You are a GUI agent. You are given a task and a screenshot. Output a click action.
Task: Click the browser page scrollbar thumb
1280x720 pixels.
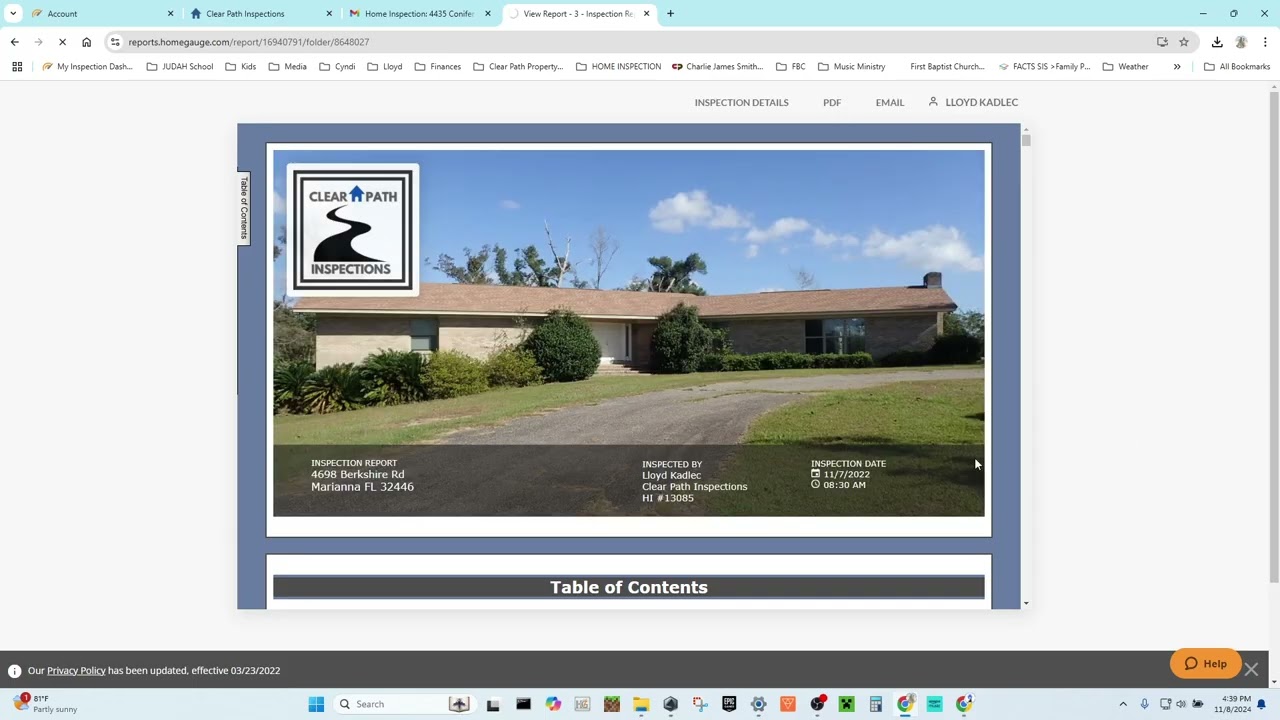point(1274,335)
